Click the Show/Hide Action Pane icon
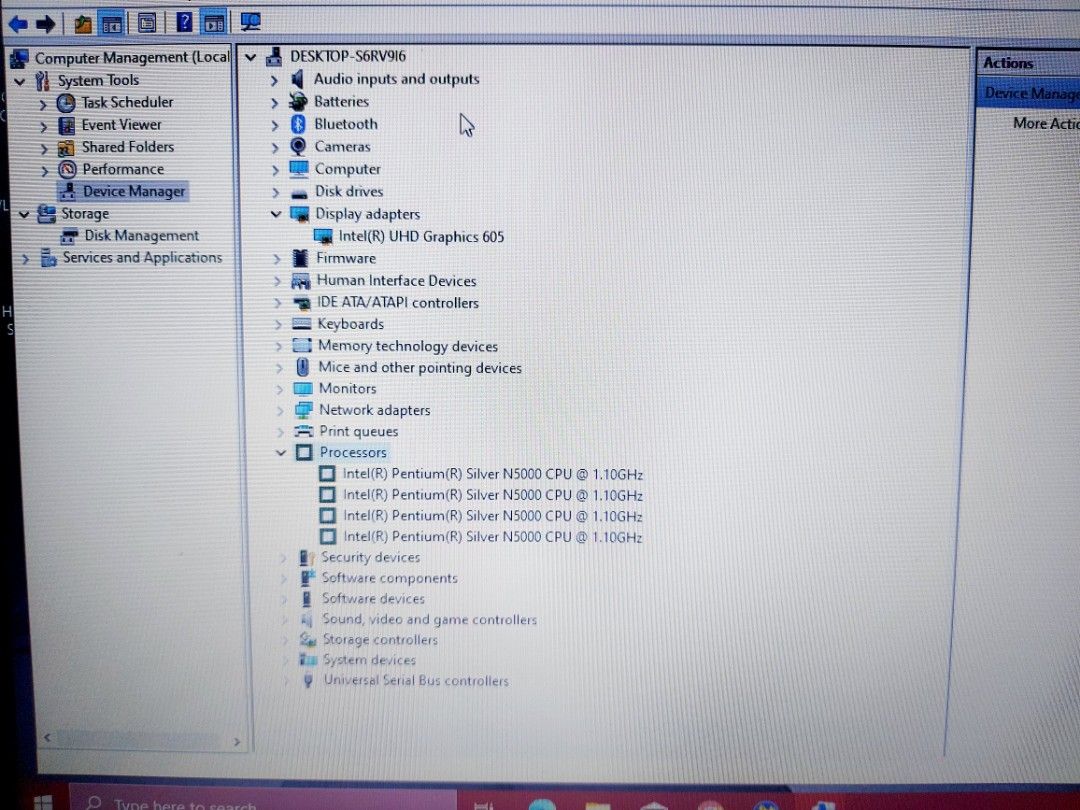Screen dimensions: 1080x810 [213, 22]
